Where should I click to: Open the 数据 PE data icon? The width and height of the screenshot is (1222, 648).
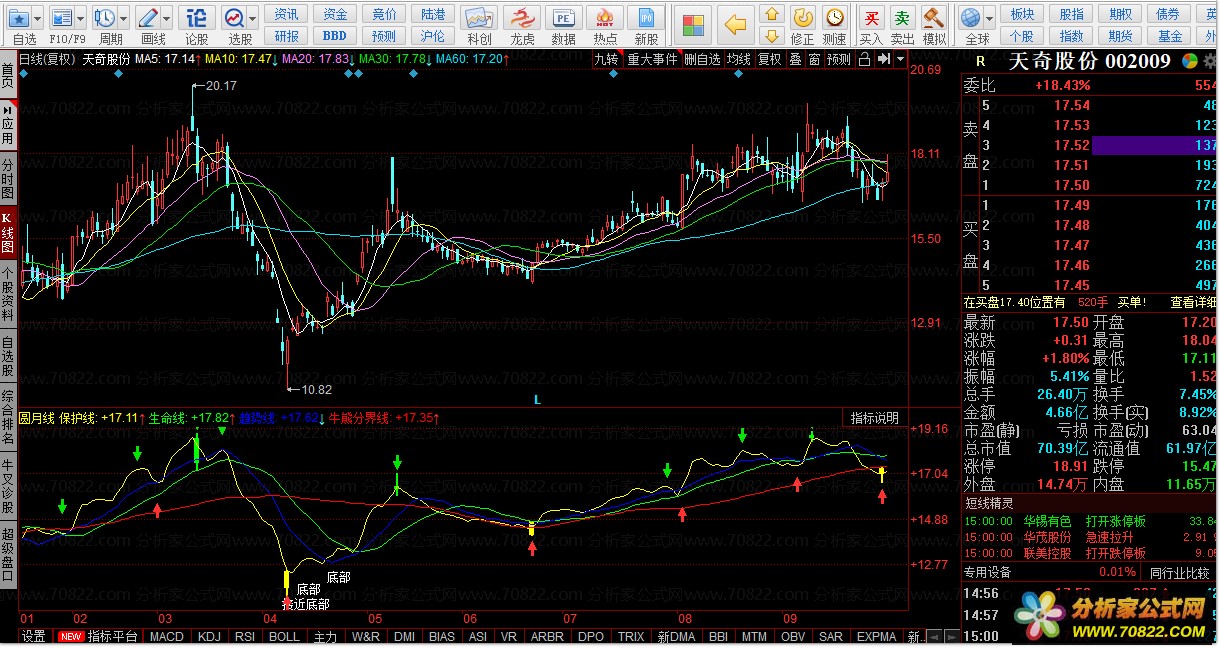pyautogui.click(x=564, y=18)
